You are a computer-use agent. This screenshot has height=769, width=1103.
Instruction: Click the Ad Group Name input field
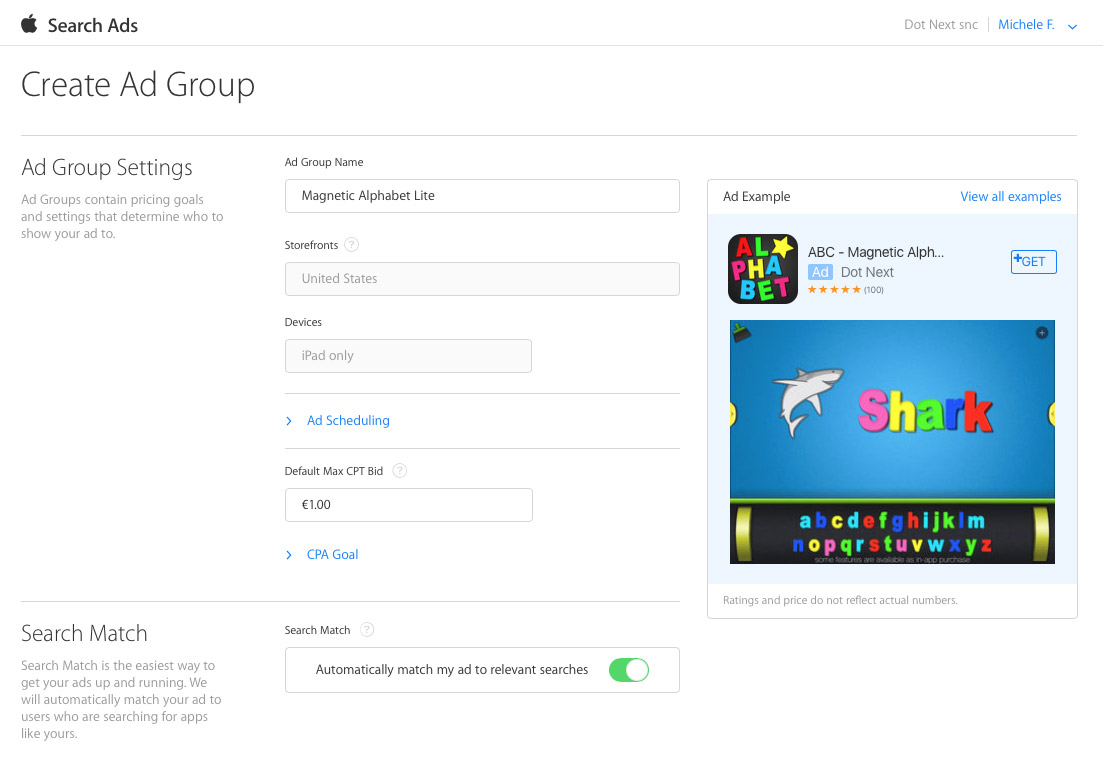click(482, 196)
